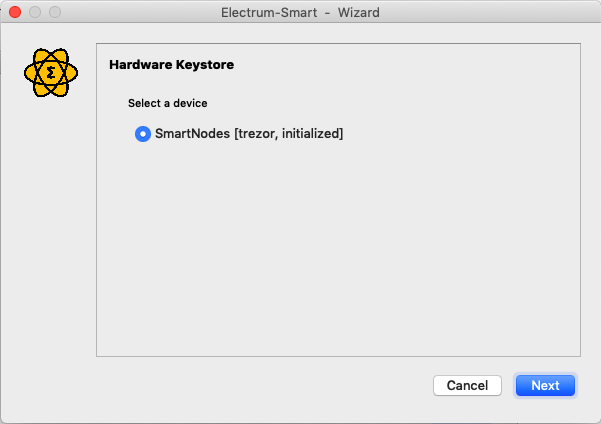Click the SmartNodes [trezor, initialized] label
The image size is (601, 424).
pyautogui.click(x=249, y=134)
